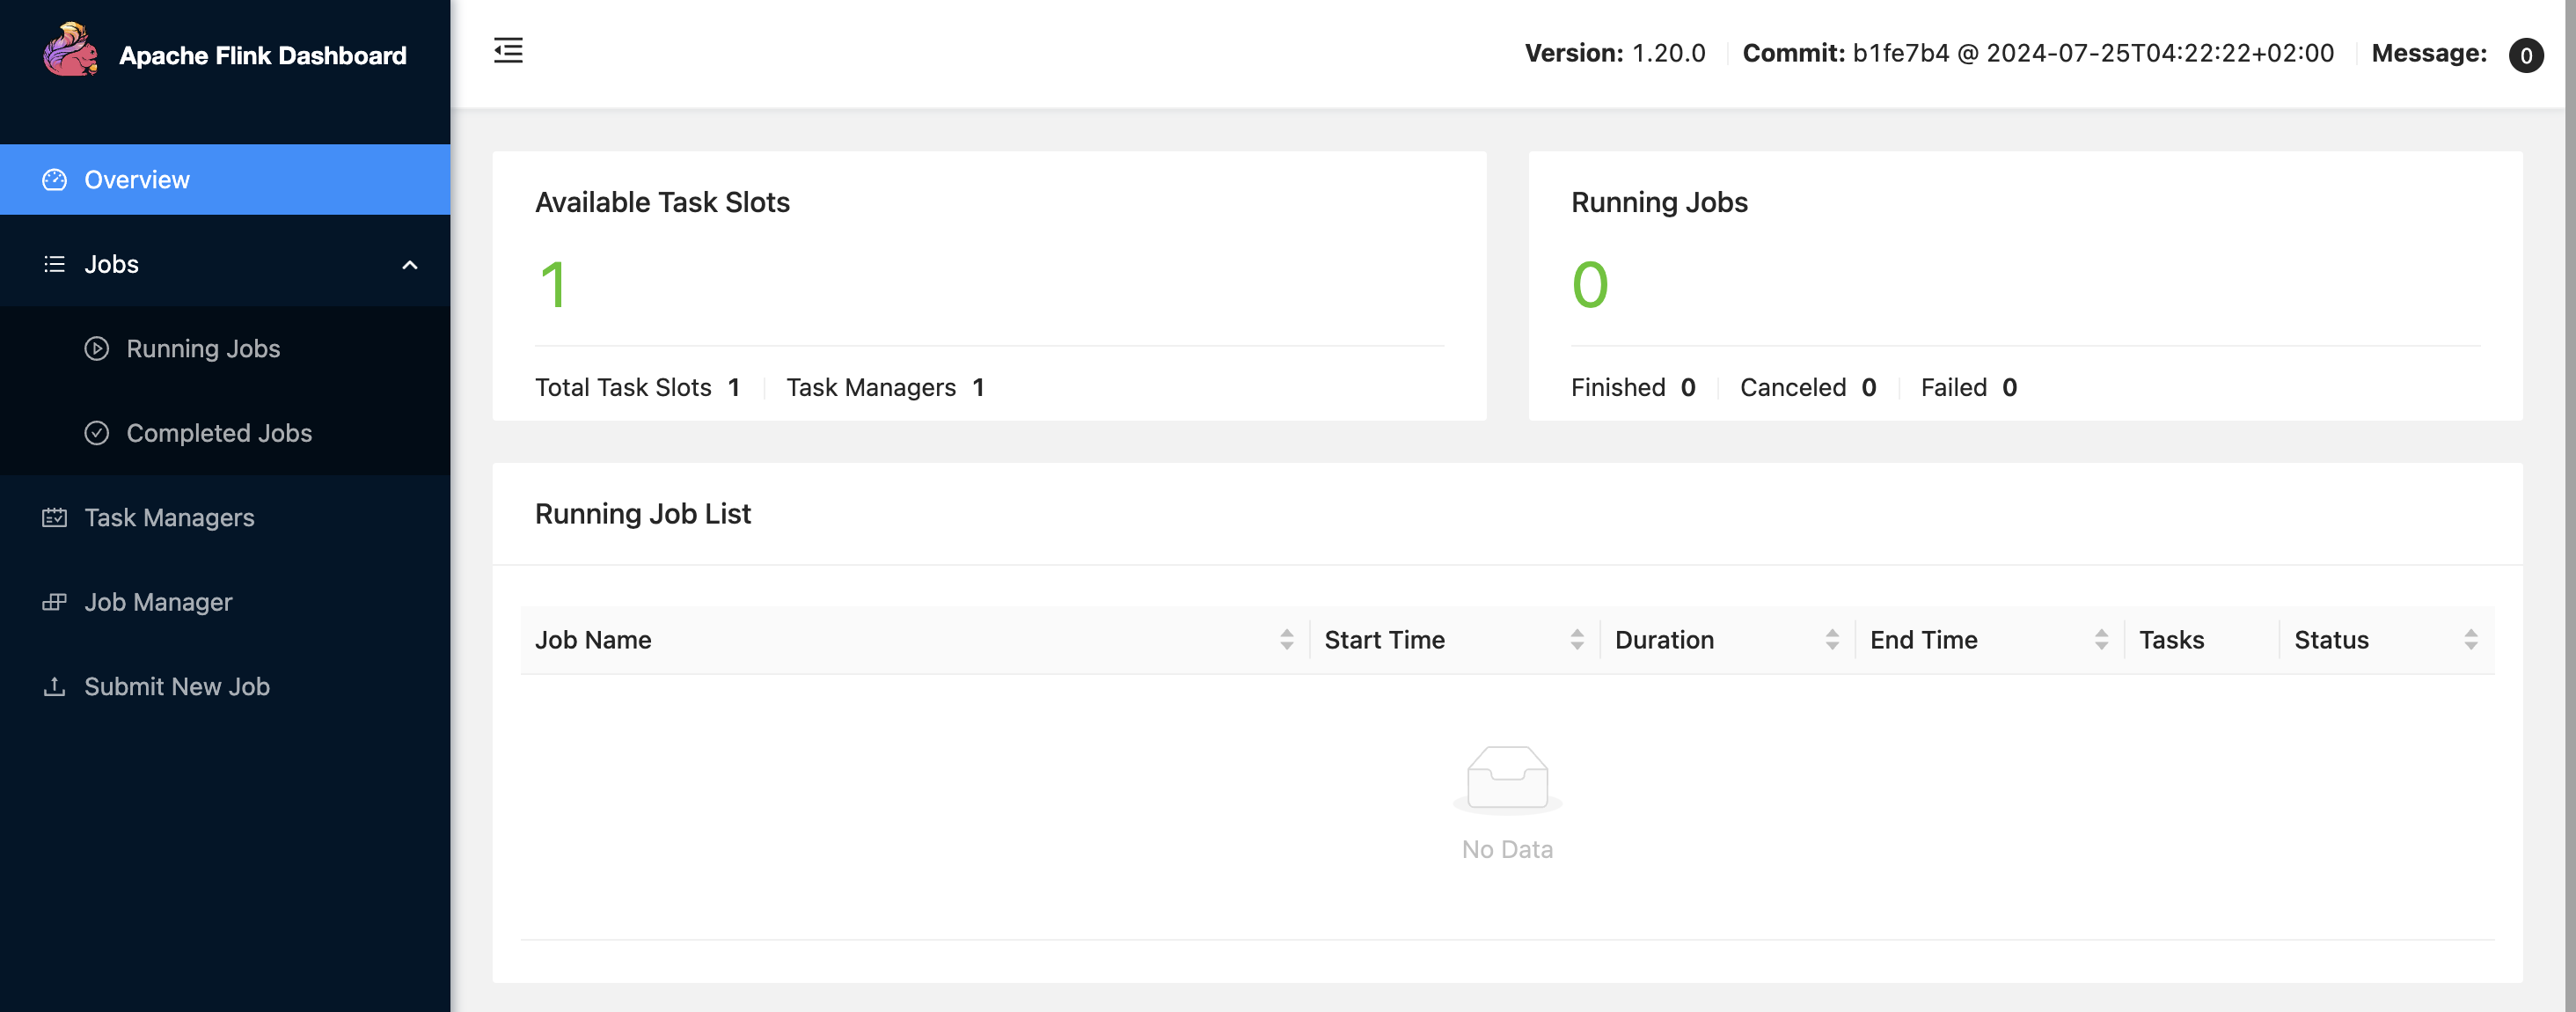Collapse the Jobs submenu chevron

coord(409,265)
